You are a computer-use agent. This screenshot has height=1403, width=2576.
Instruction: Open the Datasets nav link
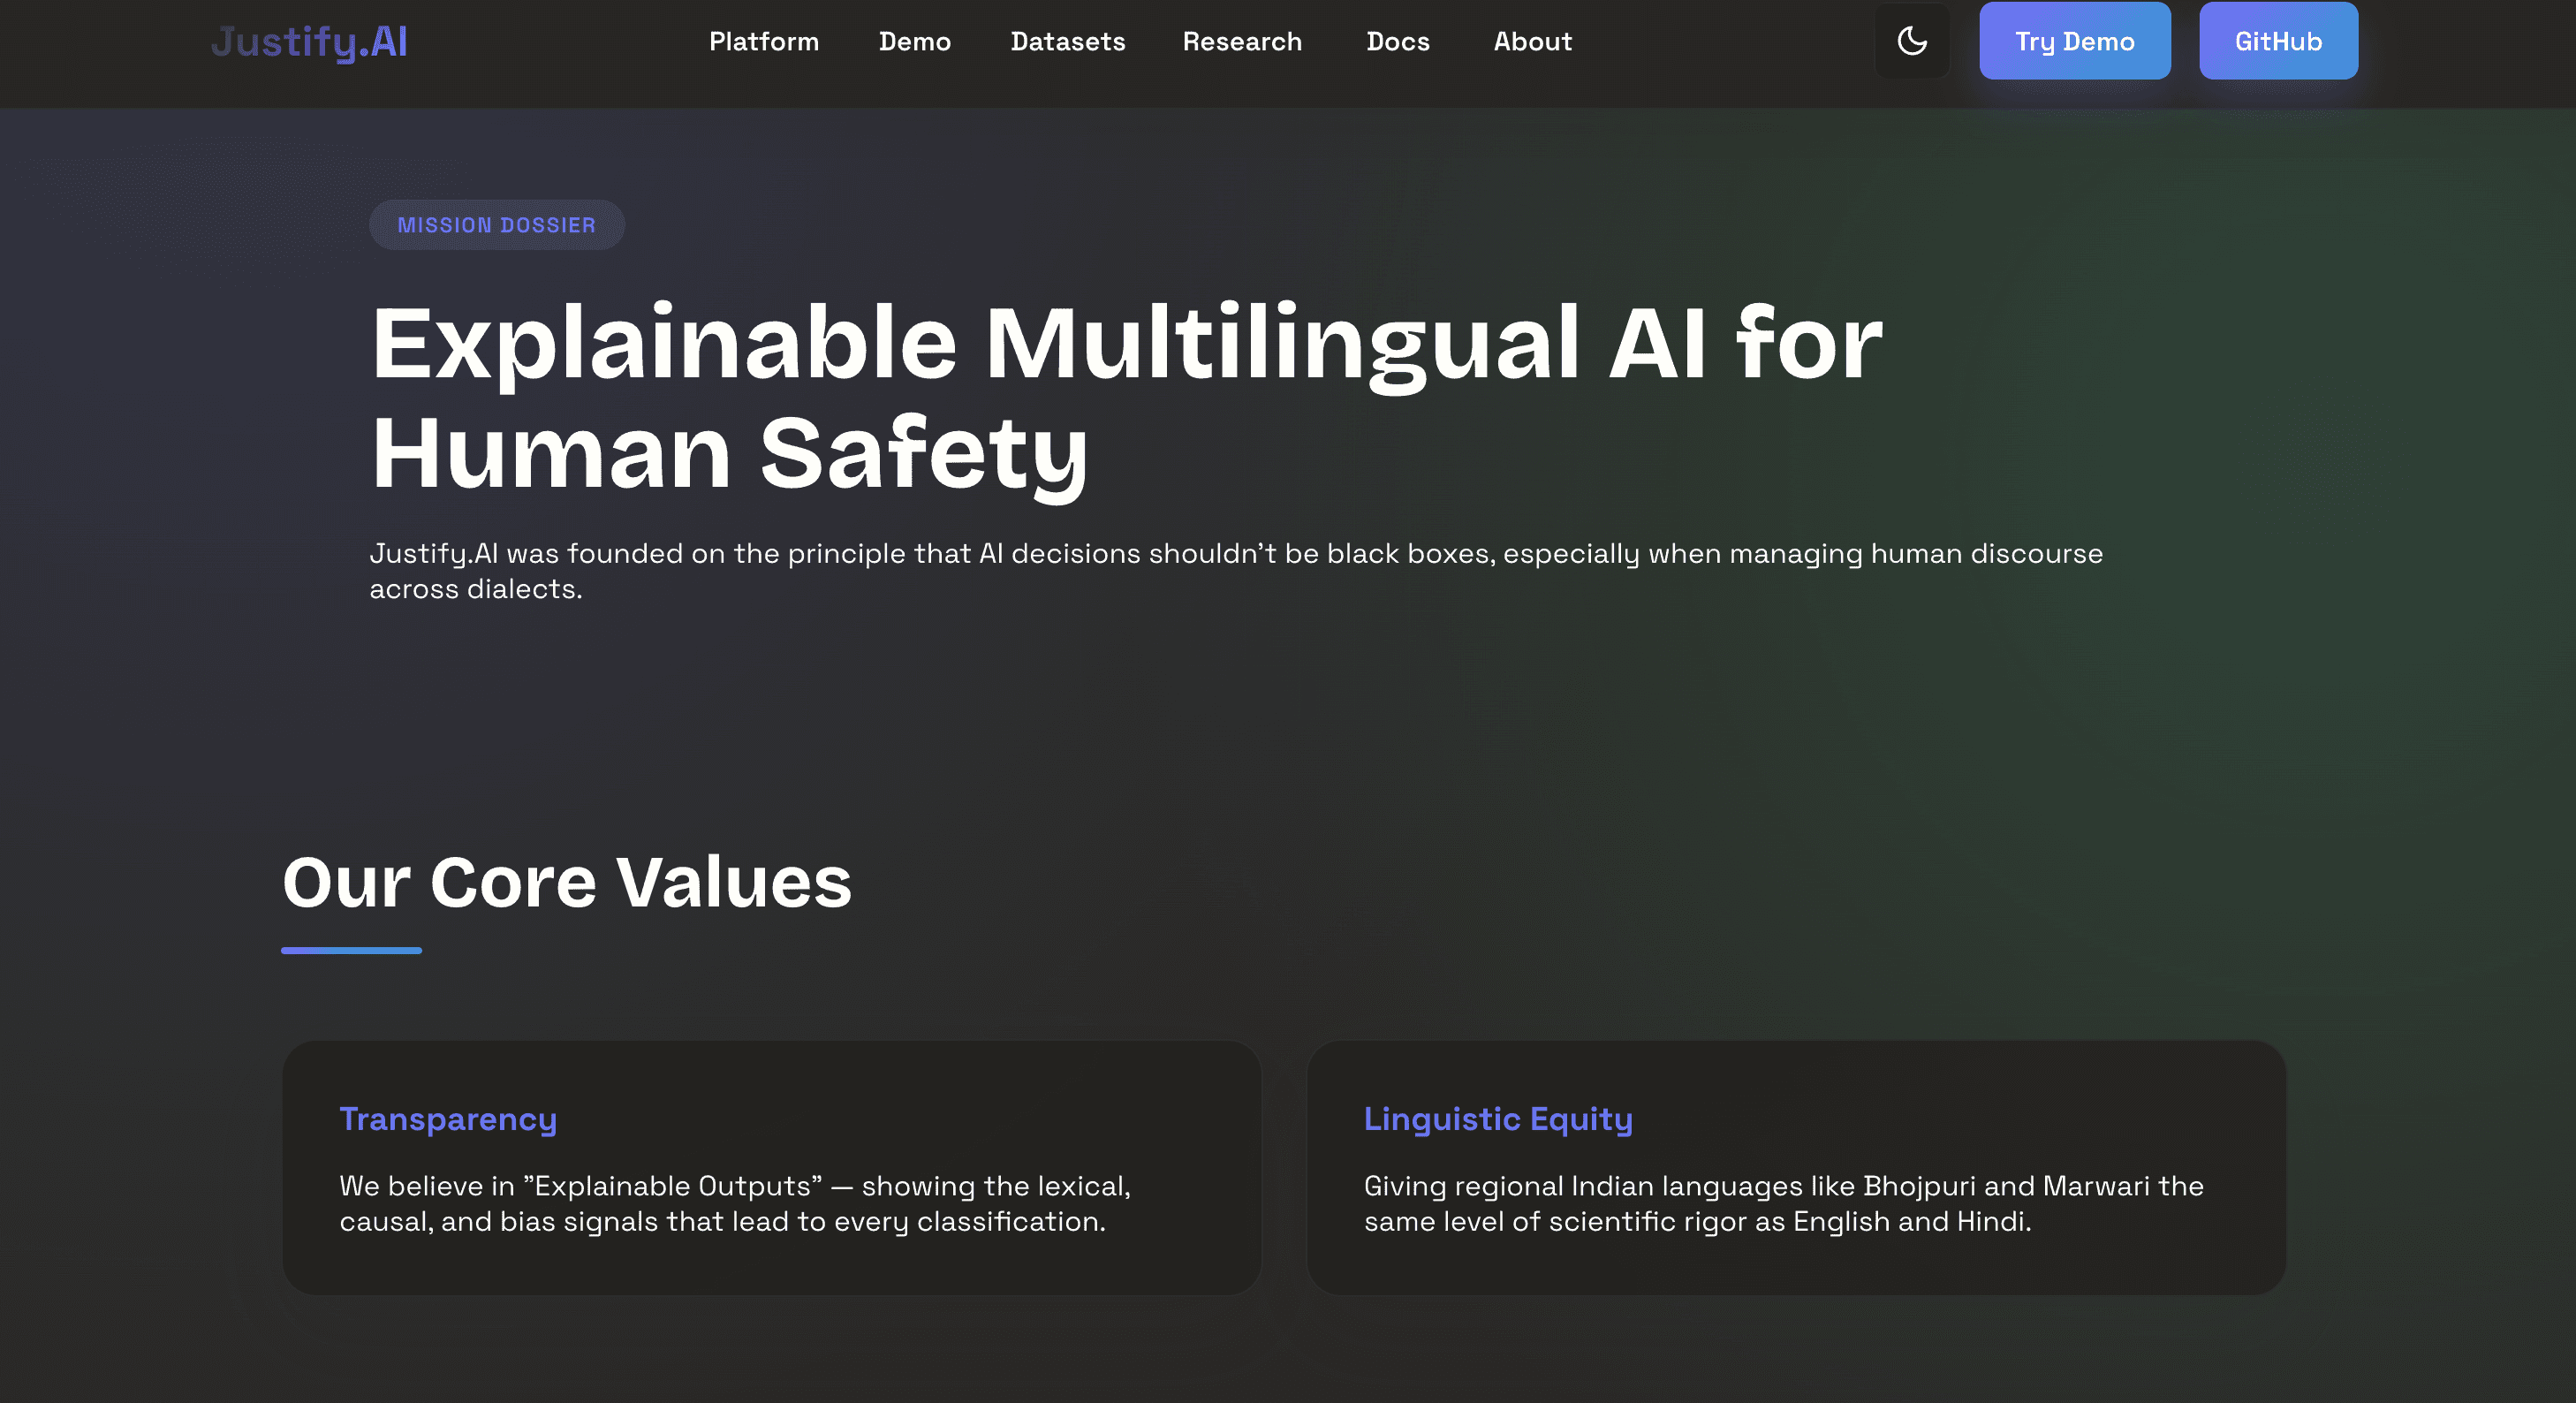[1067, 42]
